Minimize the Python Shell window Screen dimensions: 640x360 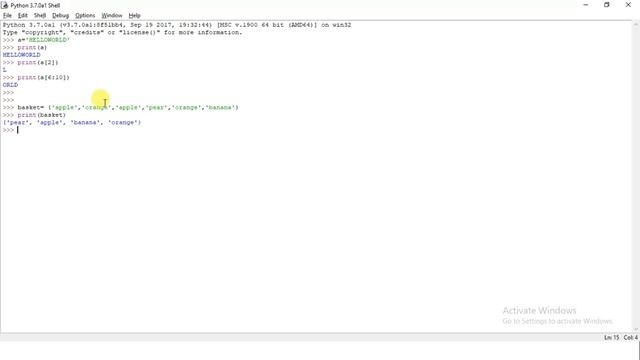[x=586, y=5]
